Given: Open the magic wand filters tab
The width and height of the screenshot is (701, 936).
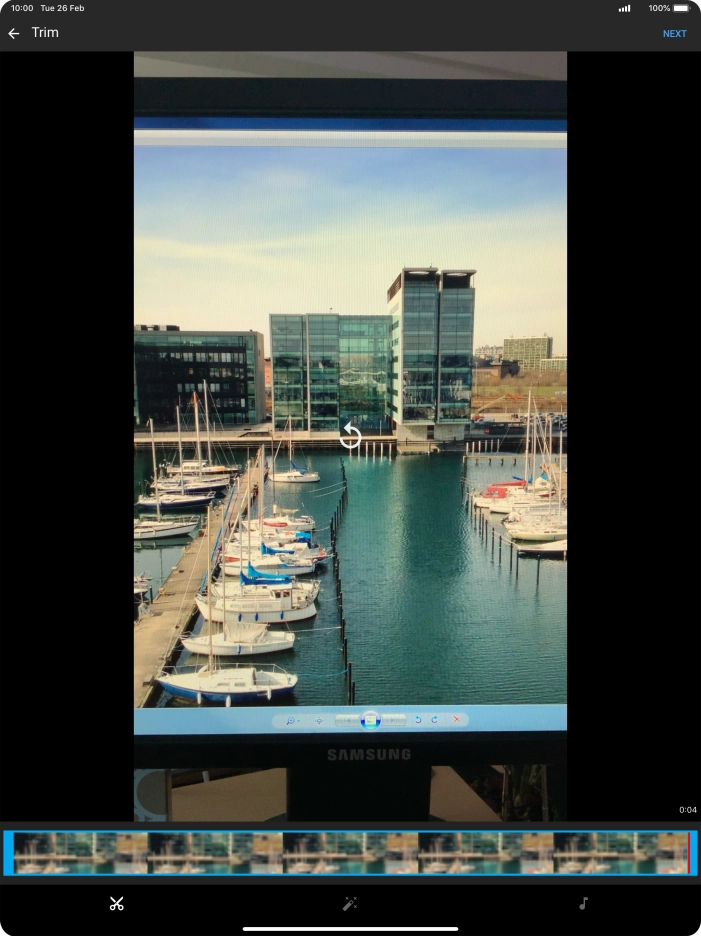Looking at the screenshot, I should pos(350,903).
